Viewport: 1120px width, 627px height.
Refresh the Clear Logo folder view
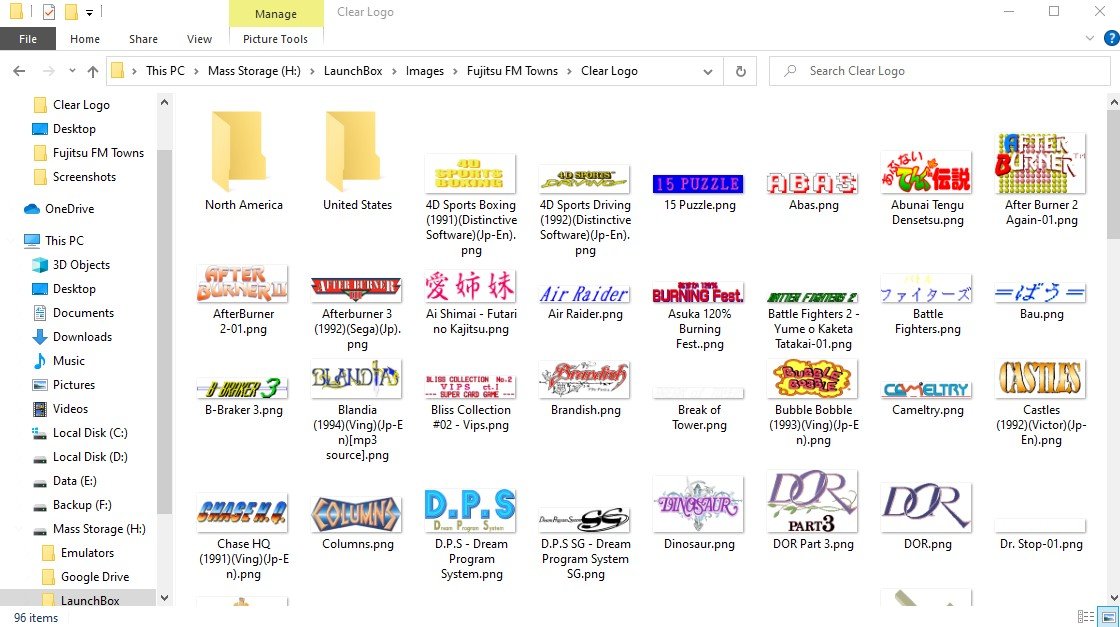coord(741,71)
